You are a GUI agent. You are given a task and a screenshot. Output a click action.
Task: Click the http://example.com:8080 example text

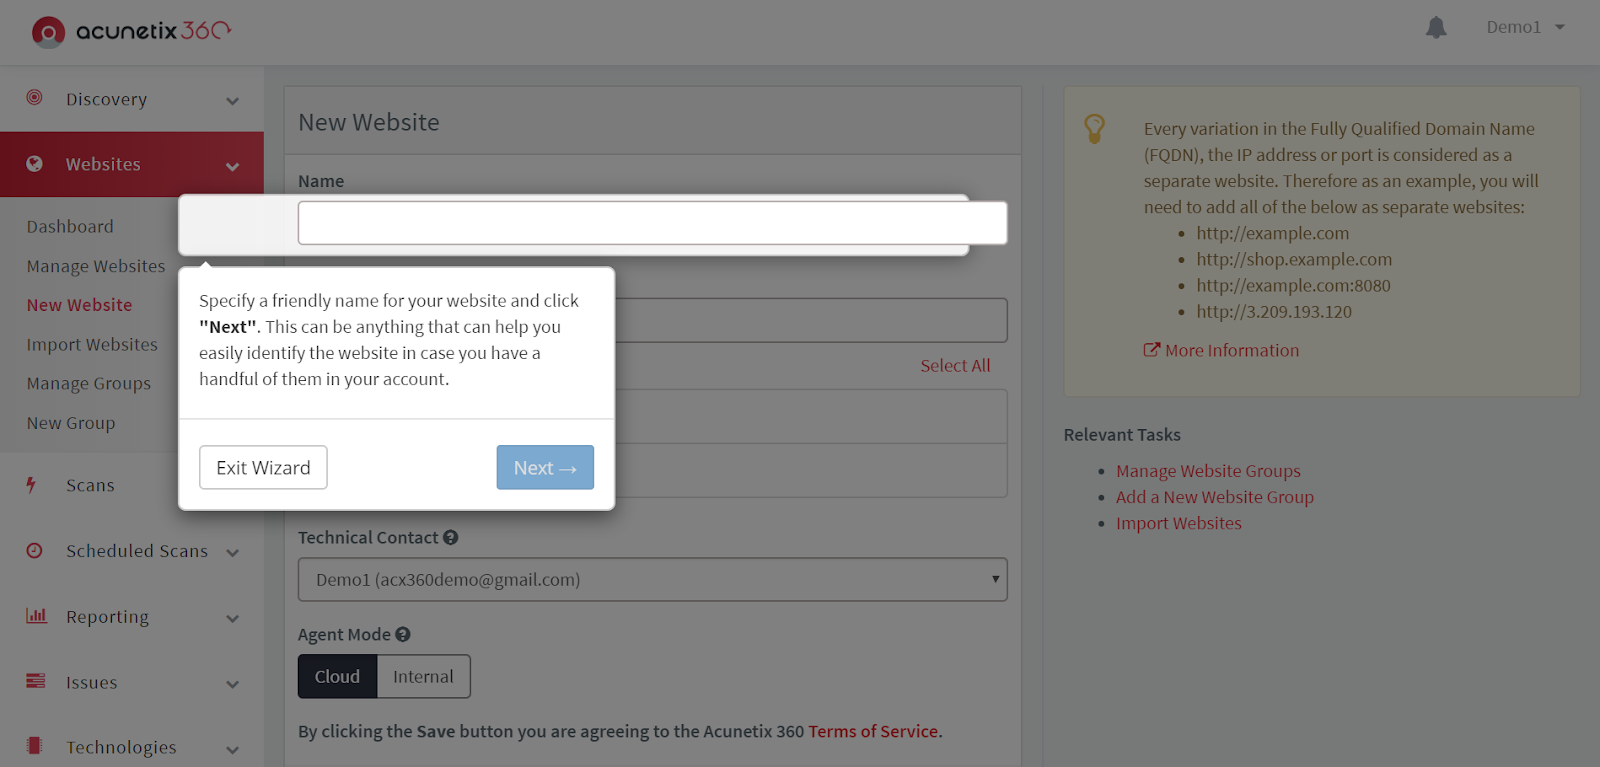[1293, 285]
